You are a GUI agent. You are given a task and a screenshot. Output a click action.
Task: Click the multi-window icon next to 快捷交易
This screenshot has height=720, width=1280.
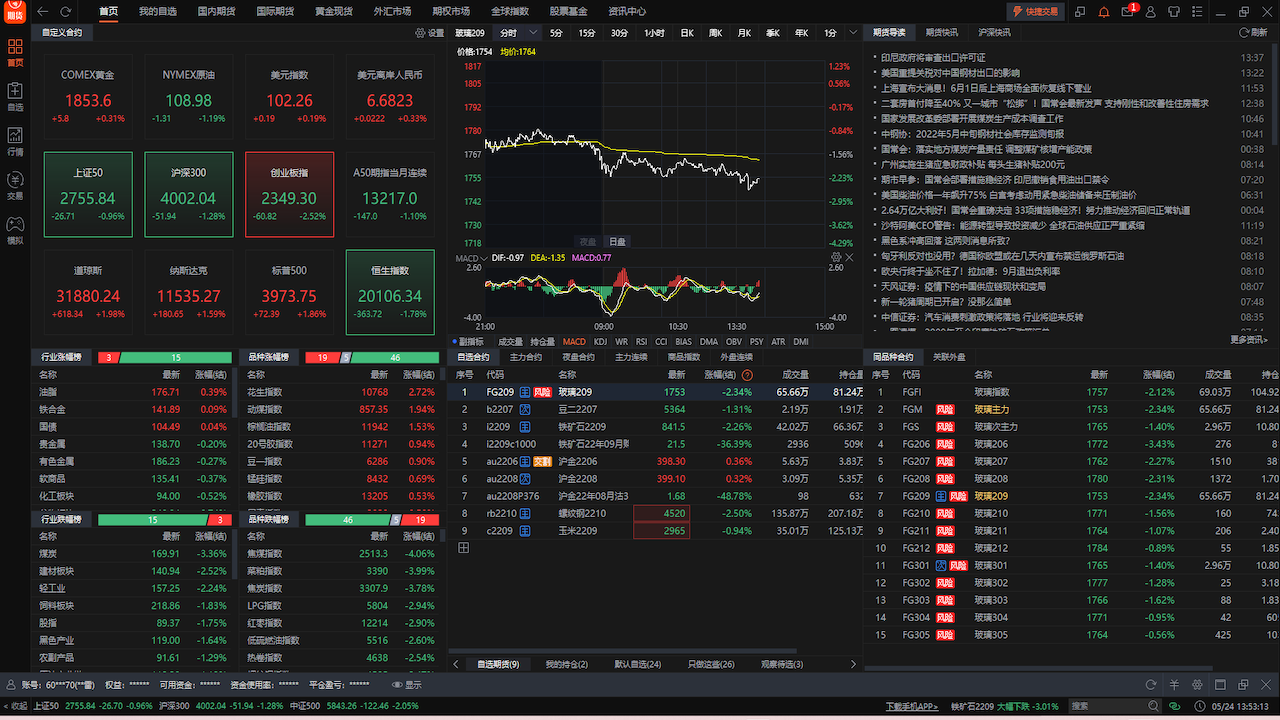[1080, 11]
